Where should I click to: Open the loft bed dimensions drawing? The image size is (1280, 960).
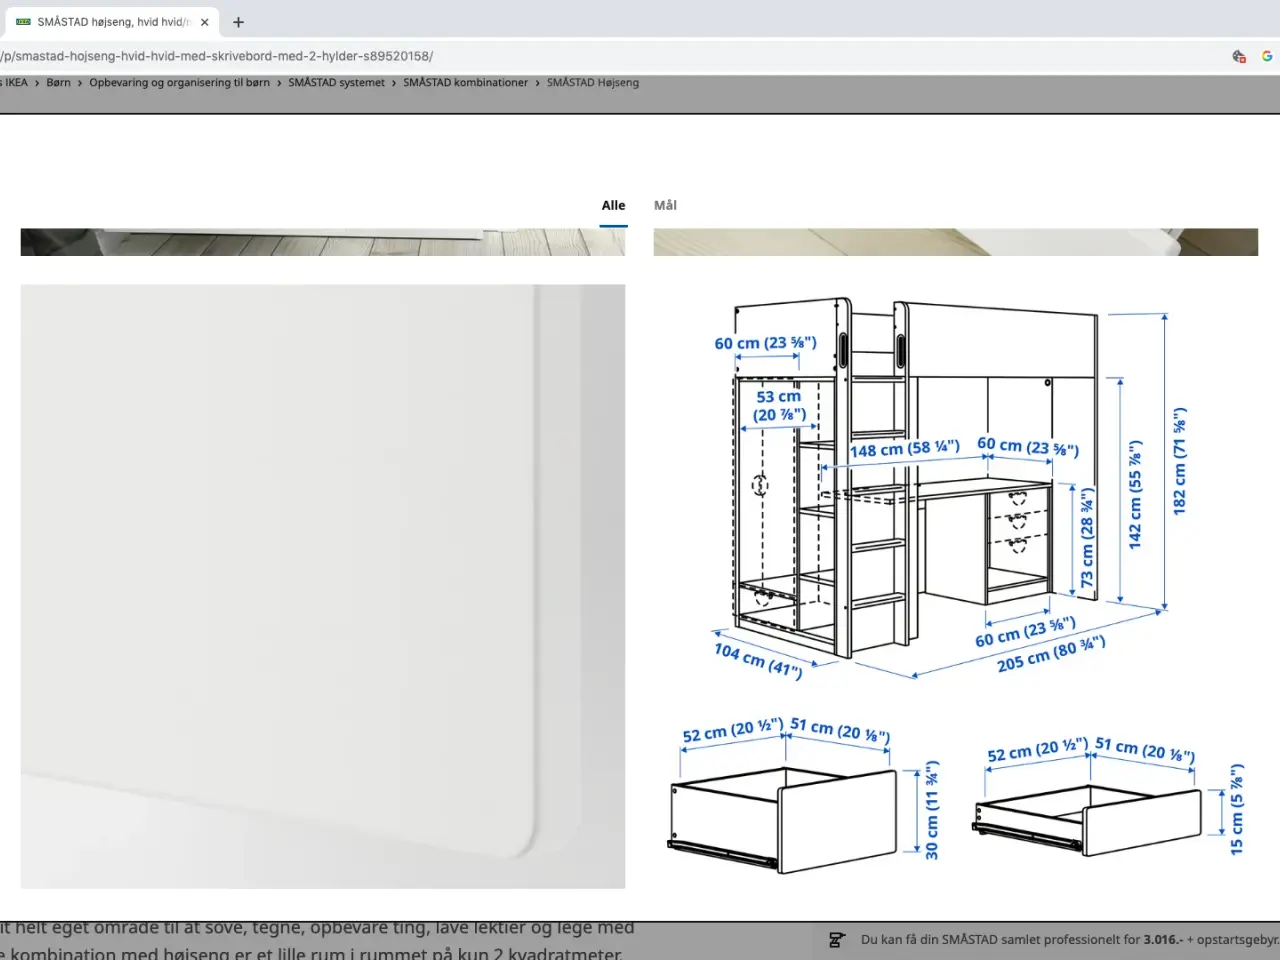956,586
